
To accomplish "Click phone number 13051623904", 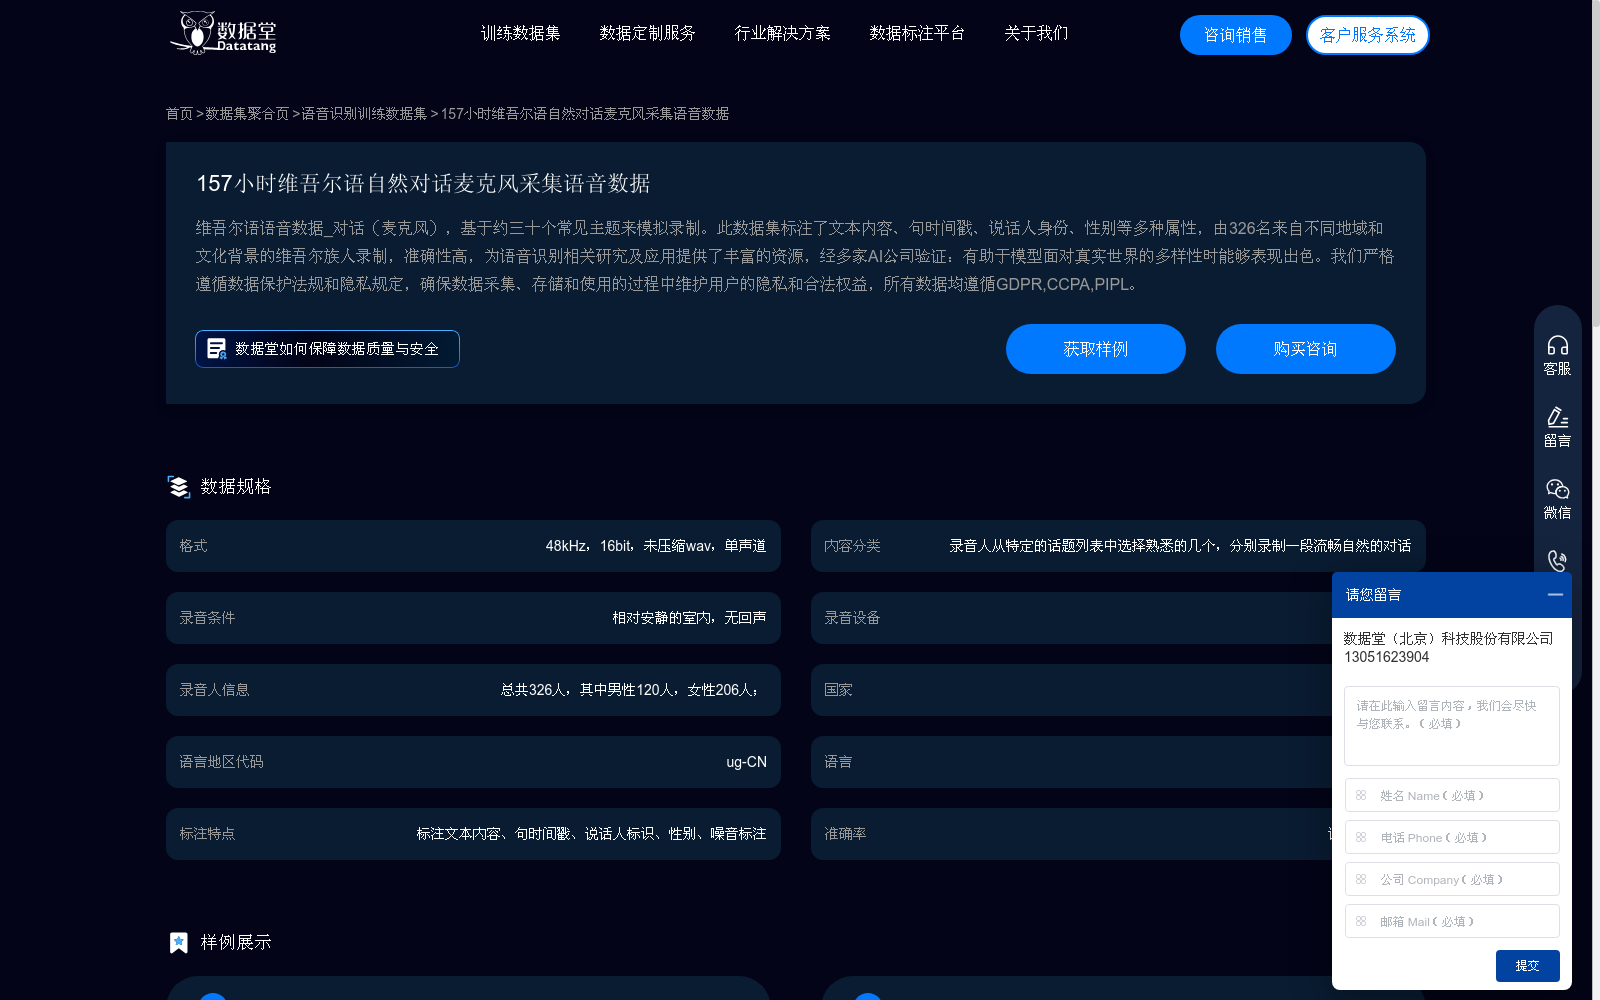I will (1386, 657).
